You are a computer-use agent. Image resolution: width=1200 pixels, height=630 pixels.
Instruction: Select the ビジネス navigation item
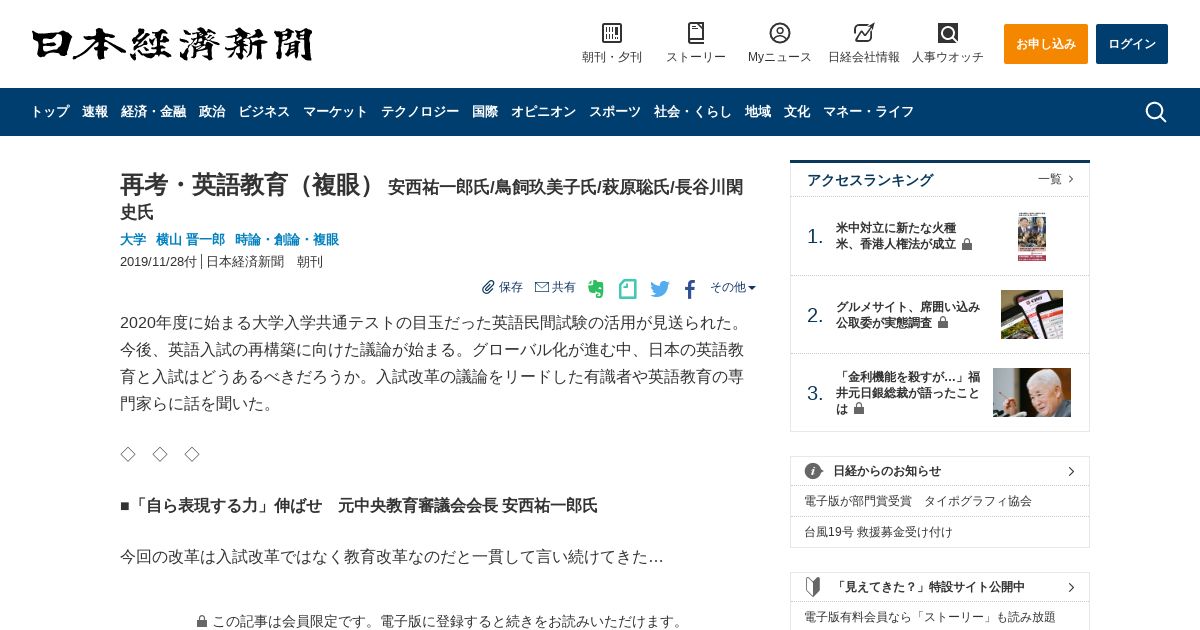point(264,112)
